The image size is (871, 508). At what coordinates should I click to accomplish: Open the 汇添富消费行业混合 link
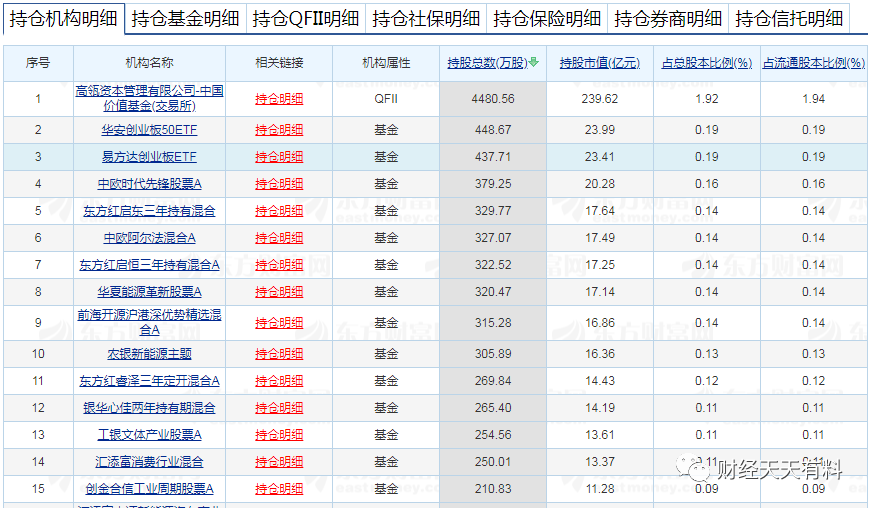149,461
